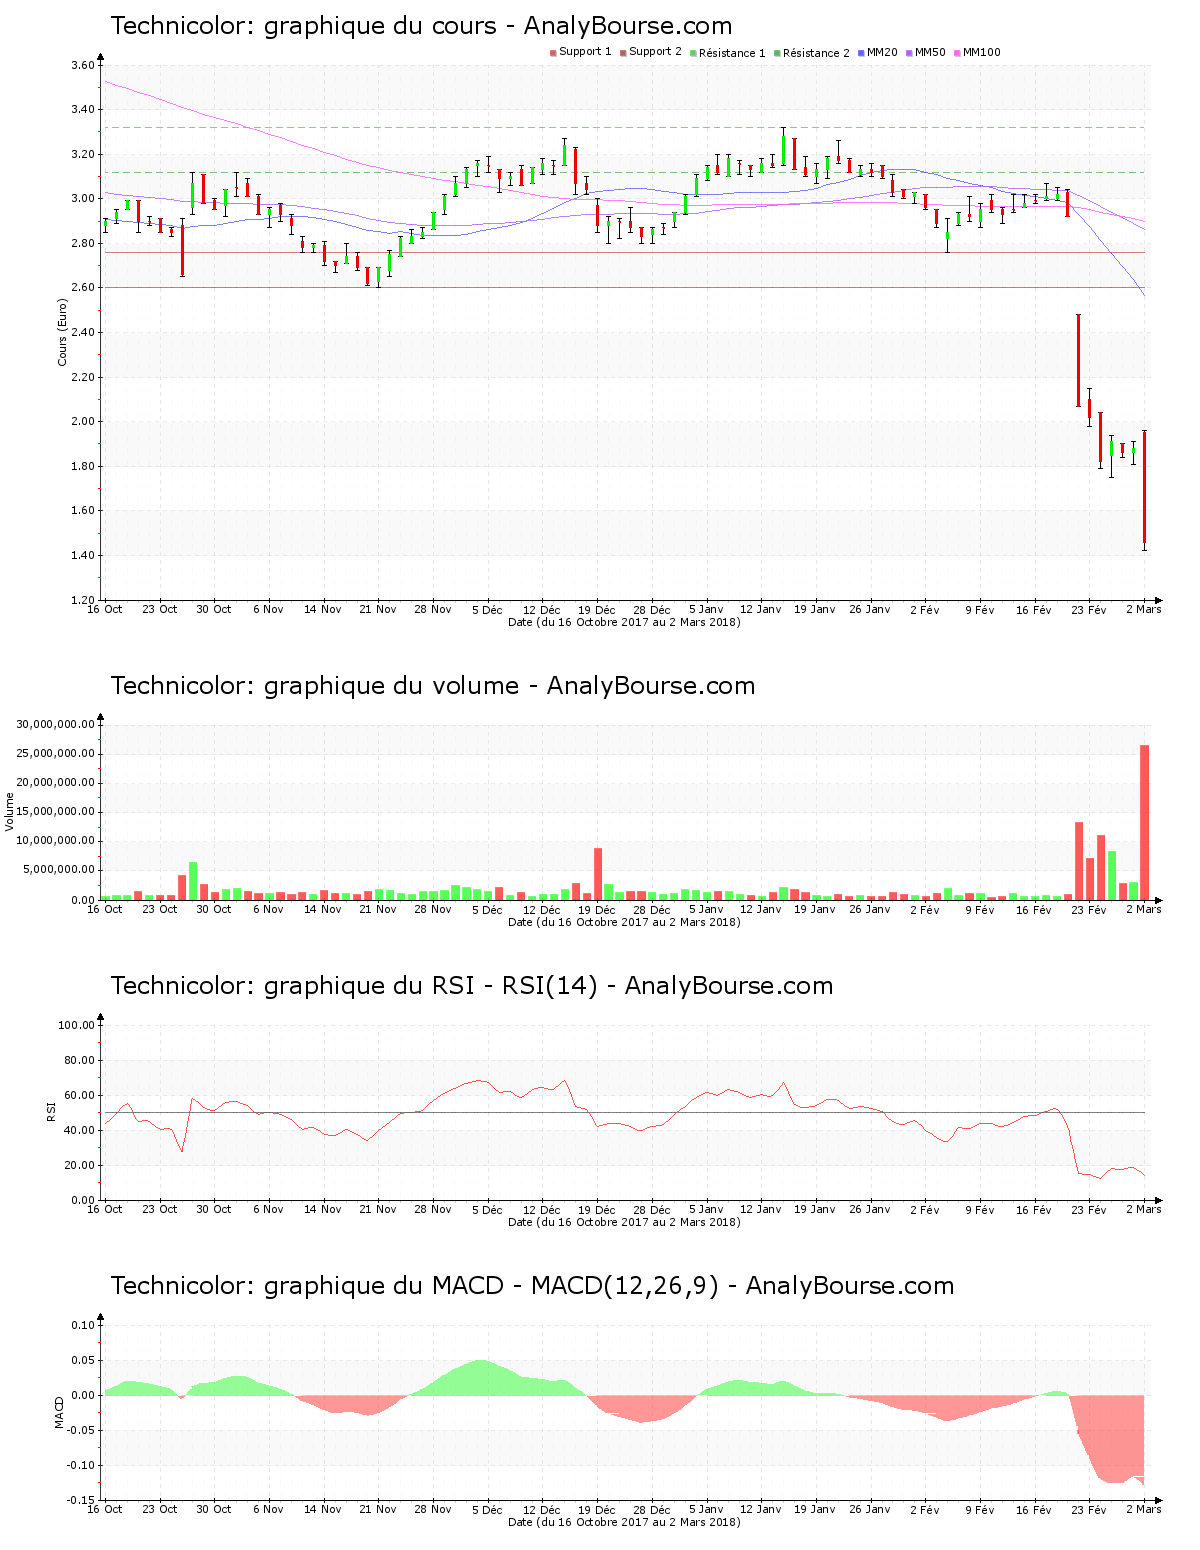Click the pink MM100 legend swatch
The image size is (1200, 1550).
coord(957,53)
